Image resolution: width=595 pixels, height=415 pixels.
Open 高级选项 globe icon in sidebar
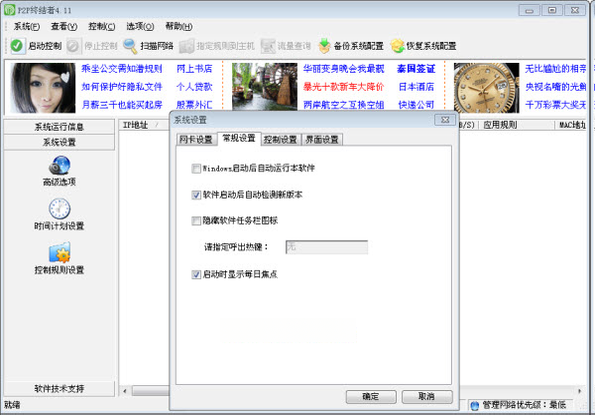pyautogui.click(x=60, y=165)
